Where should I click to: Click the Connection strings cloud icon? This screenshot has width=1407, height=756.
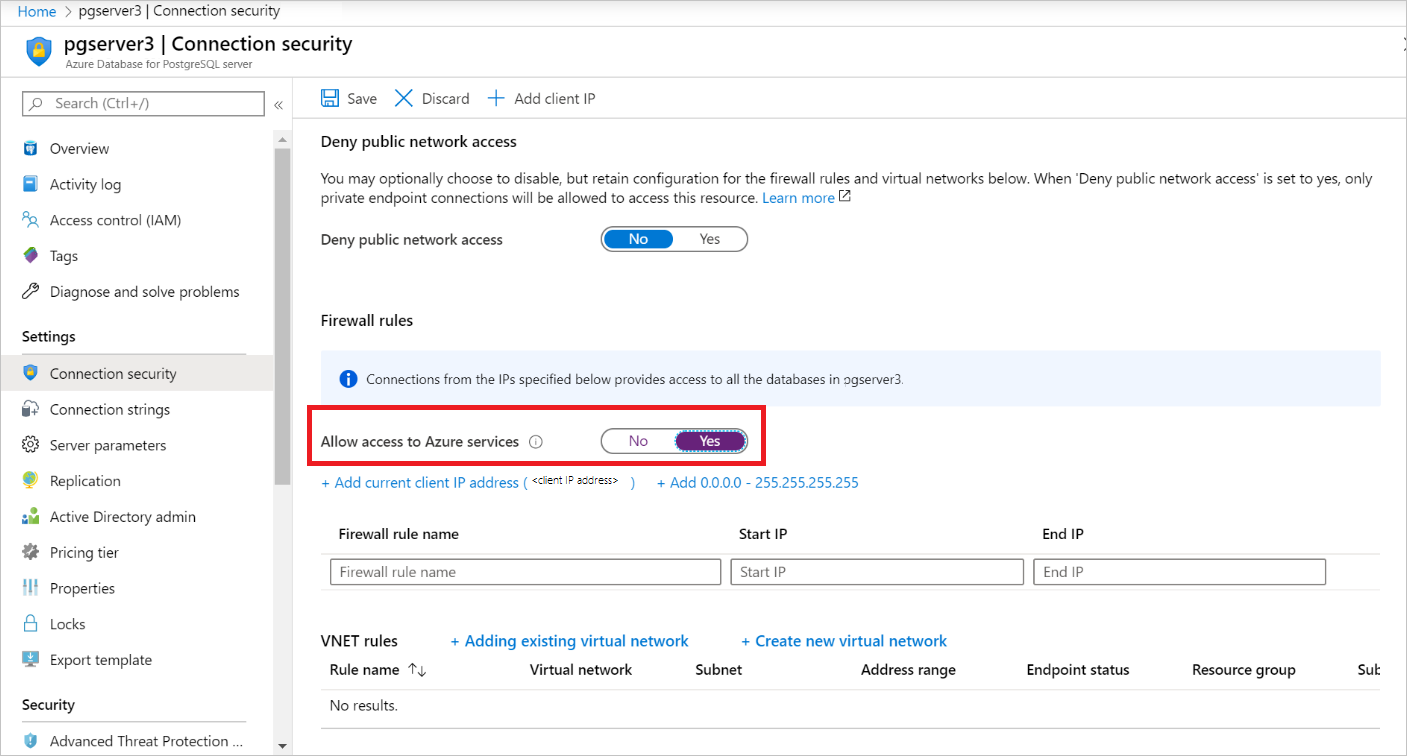point(30,409)
